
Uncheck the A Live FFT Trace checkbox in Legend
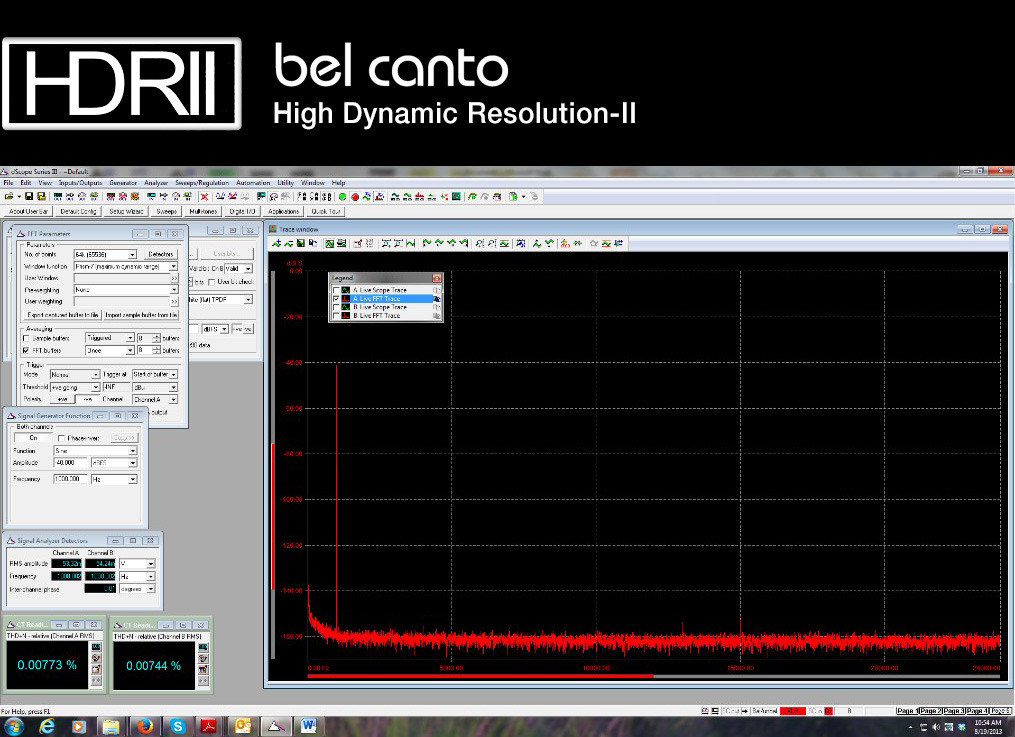point(336,299)
